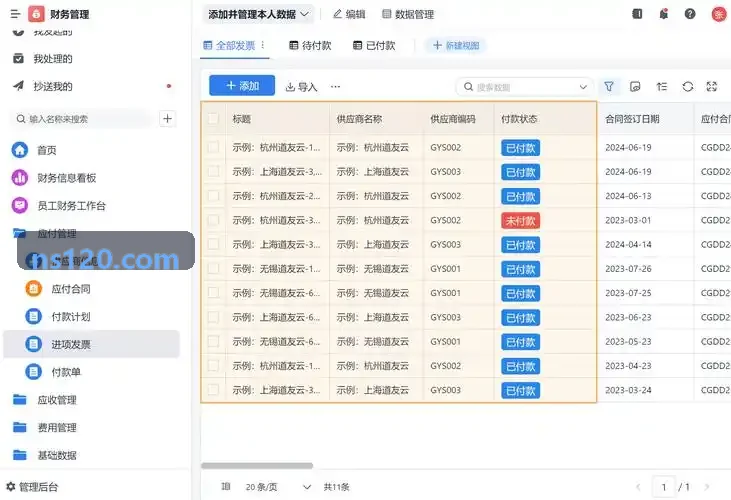Go to previous page arrow
Image resolution: width=731 pixels, height=500 pixels.
coord(638,487)
